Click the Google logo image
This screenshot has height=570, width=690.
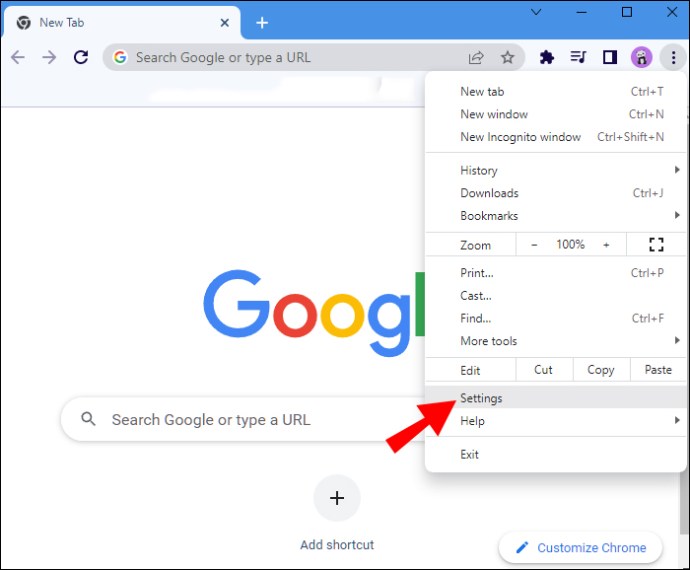314,313
